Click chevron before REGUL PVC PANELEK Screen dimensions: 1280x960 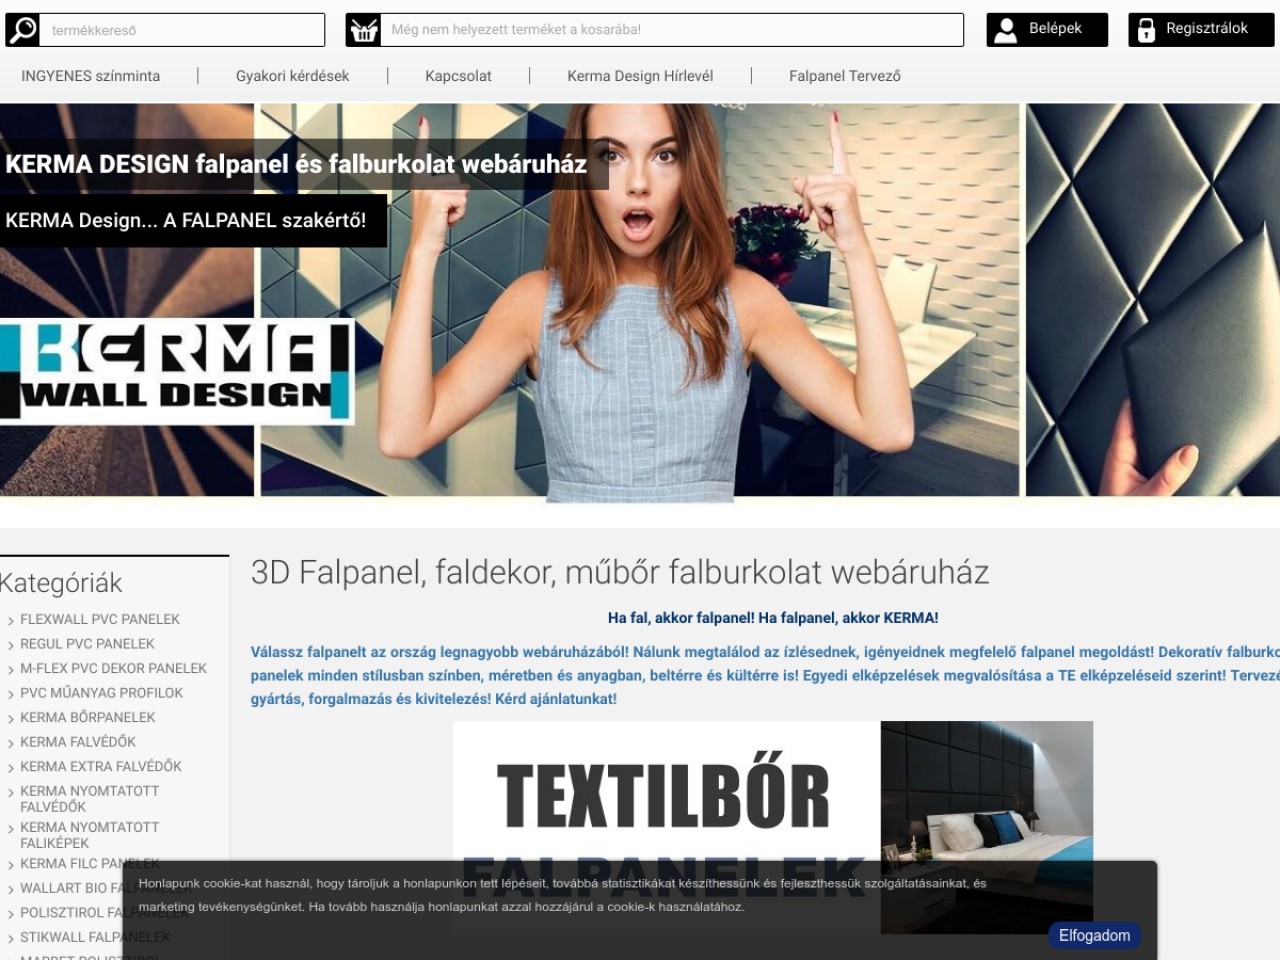point(10,645)
